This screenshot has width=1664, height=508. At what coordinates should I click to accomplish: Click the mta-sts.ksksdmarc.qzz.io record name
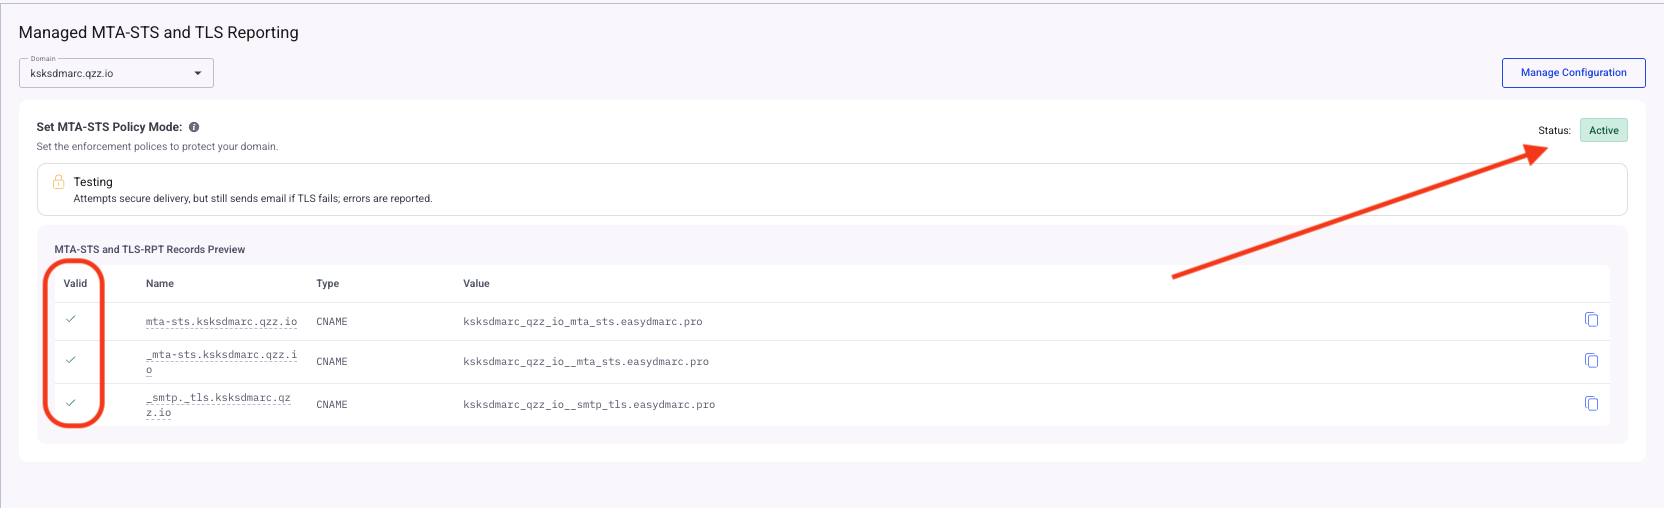tap(221, 322)
